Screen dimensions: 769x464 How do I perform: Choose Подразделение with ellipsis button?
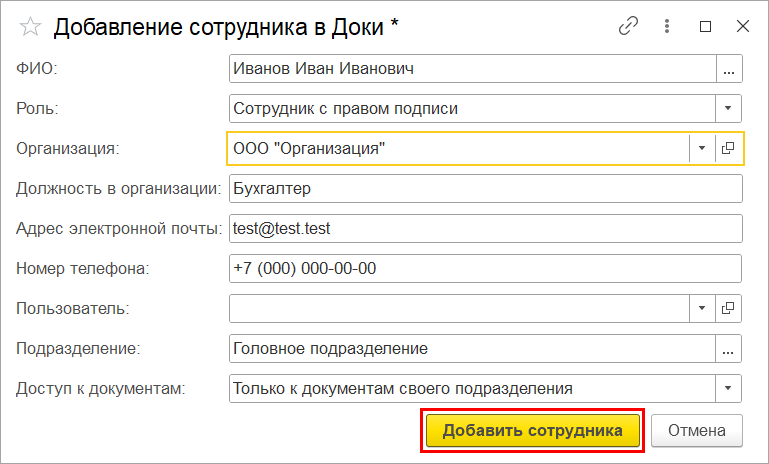click(728, 349)
